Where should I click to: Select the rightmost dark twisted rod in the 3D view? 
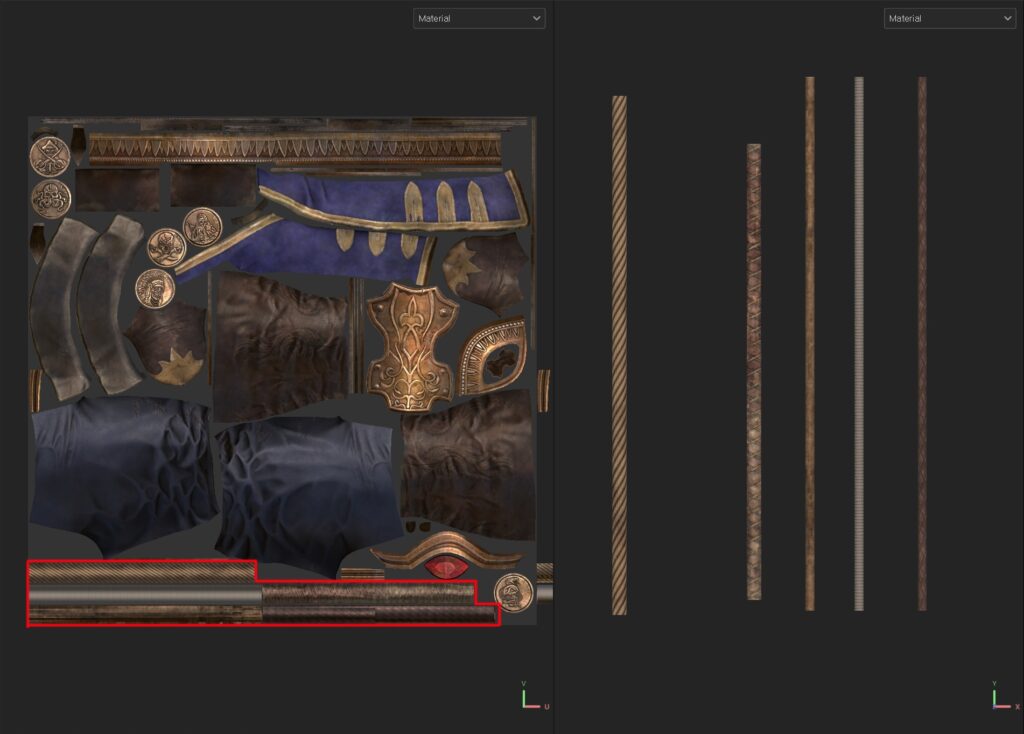tap(922, 343)
